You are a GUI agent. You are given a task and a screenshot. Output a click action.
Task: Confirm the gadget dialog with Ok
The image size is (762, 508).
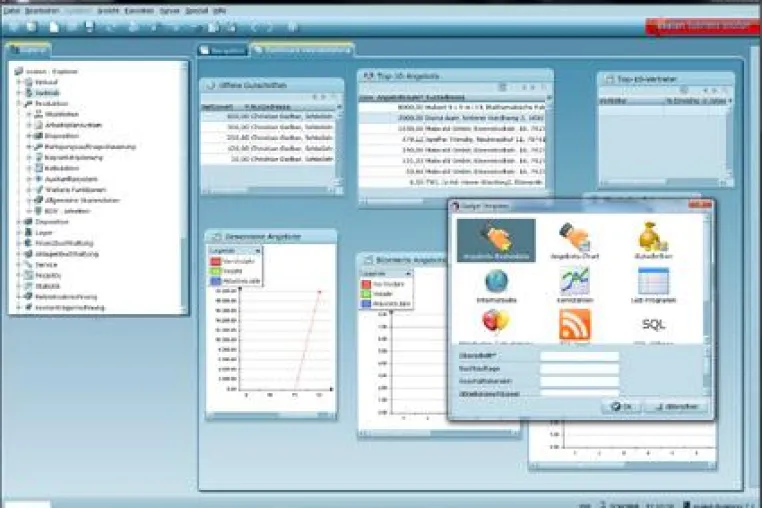tap(622, 406)
